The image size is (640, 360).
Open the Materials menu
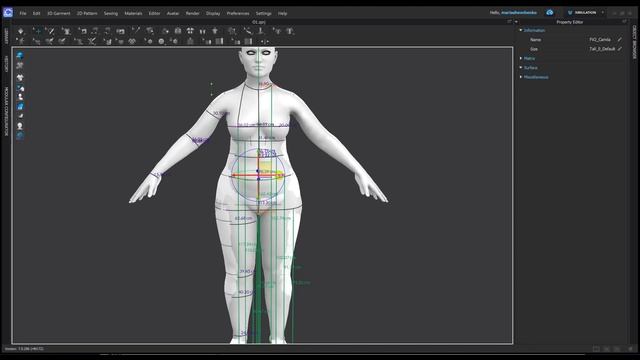pos(133,13)
